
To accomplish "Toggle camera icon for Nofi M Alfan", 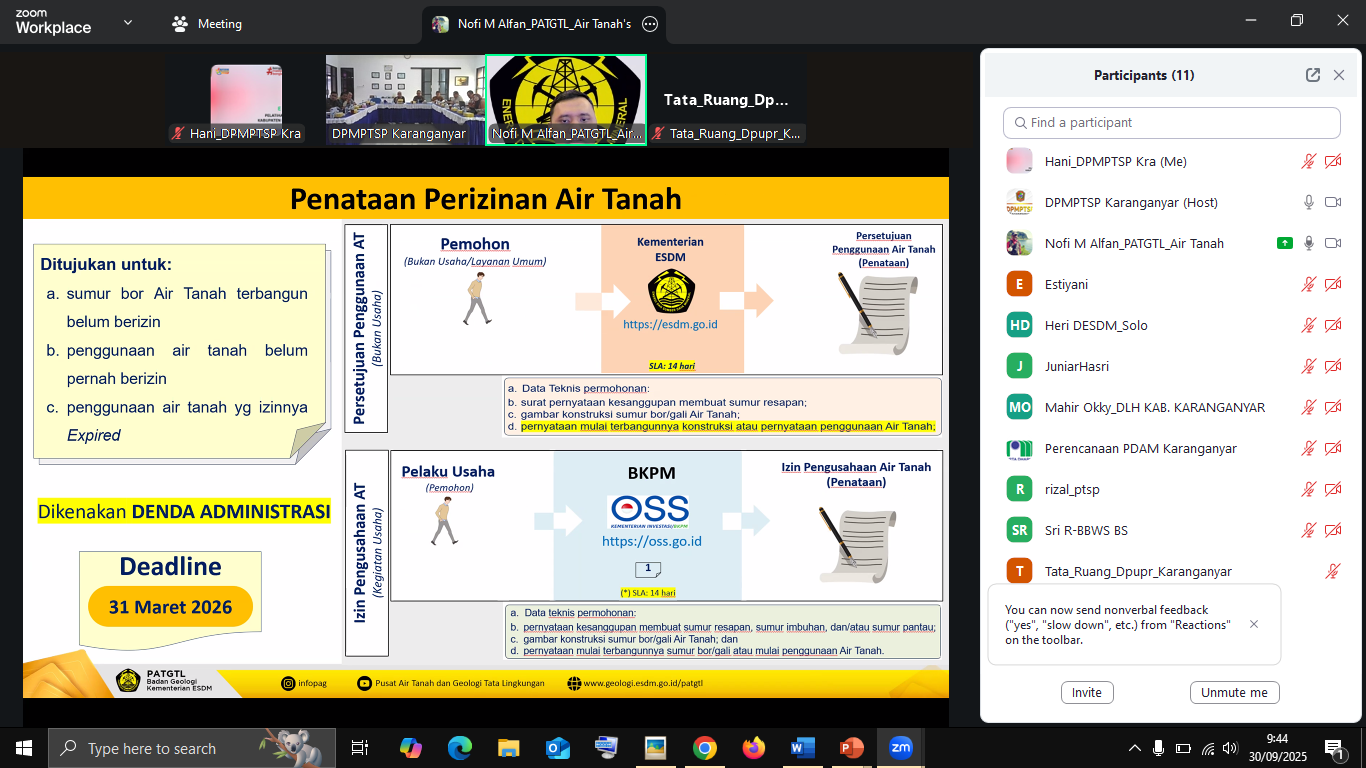I will pyautogui.click(x=1332, y=243).
